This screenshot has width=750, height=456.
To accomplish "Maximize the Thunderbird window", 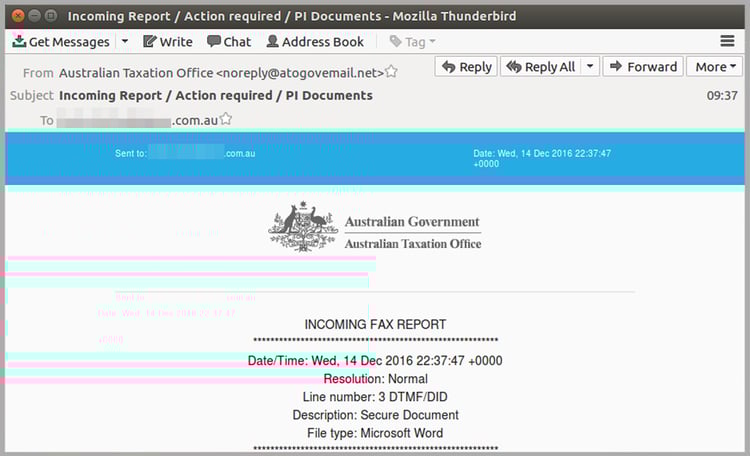I will click(51, 16).
